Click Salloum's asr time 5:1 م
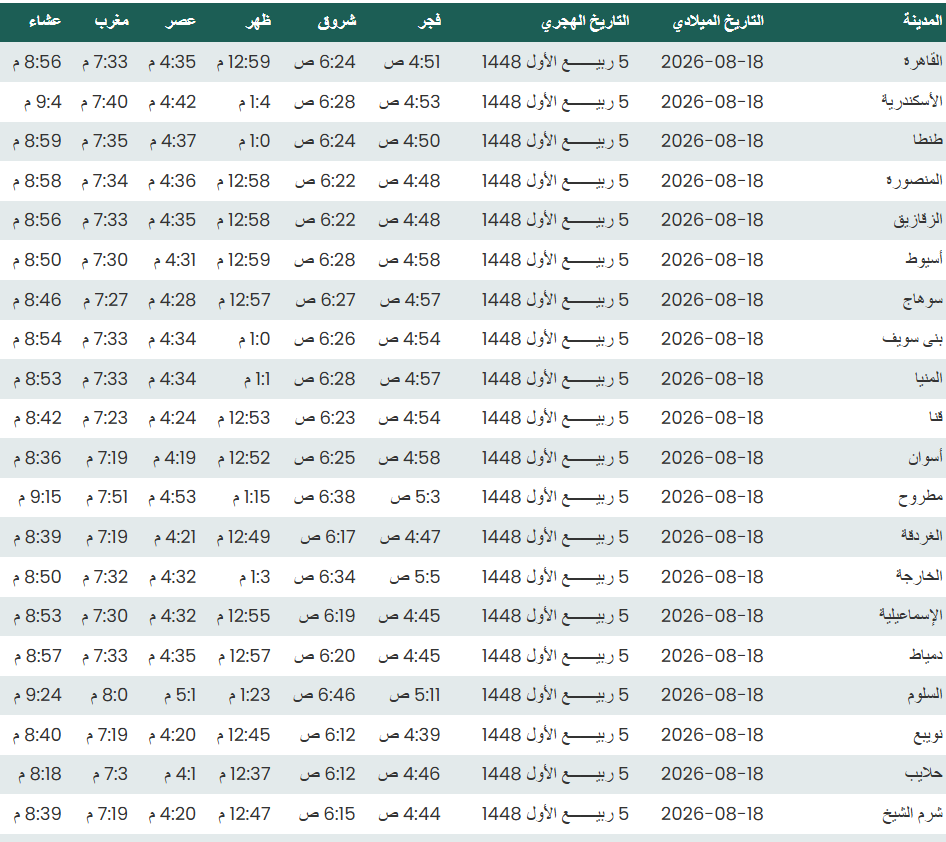This screenshot has width=946, height=842. click(x=180, y=695)
